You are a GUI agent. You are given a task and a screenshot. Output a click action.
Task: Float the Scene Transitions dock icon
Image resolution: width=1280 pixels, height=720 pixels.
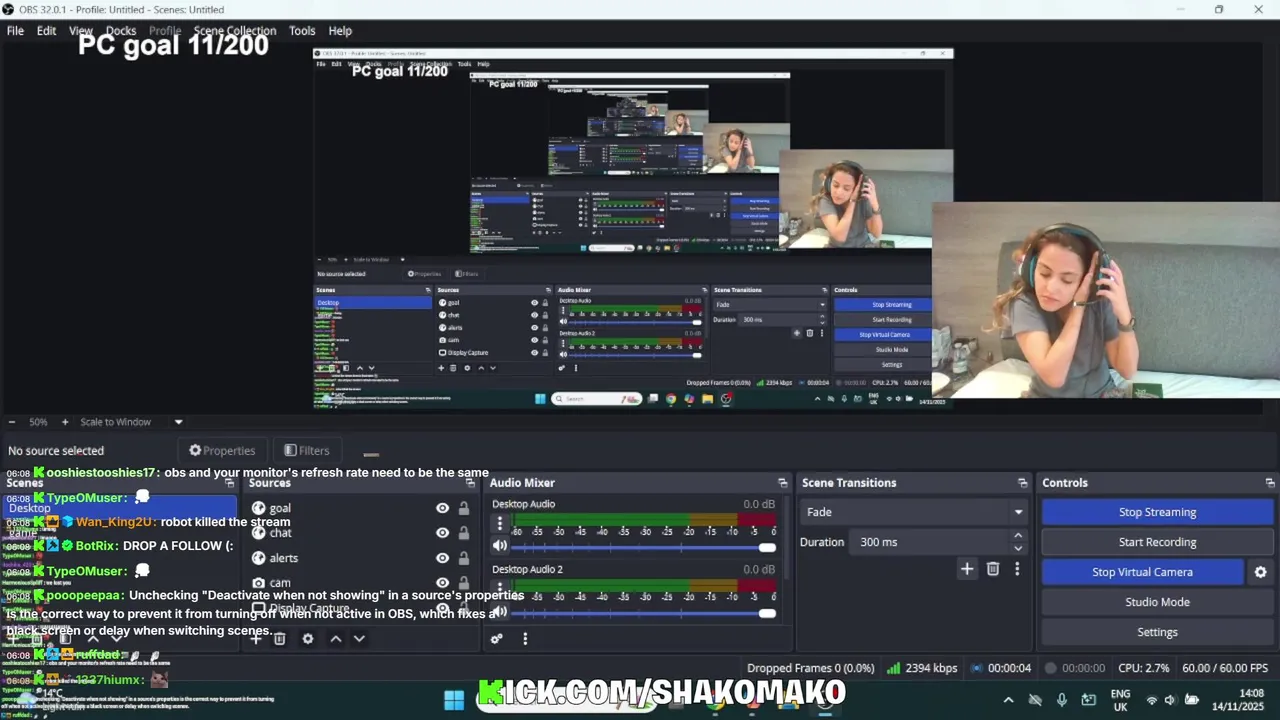pos(1022,483)
